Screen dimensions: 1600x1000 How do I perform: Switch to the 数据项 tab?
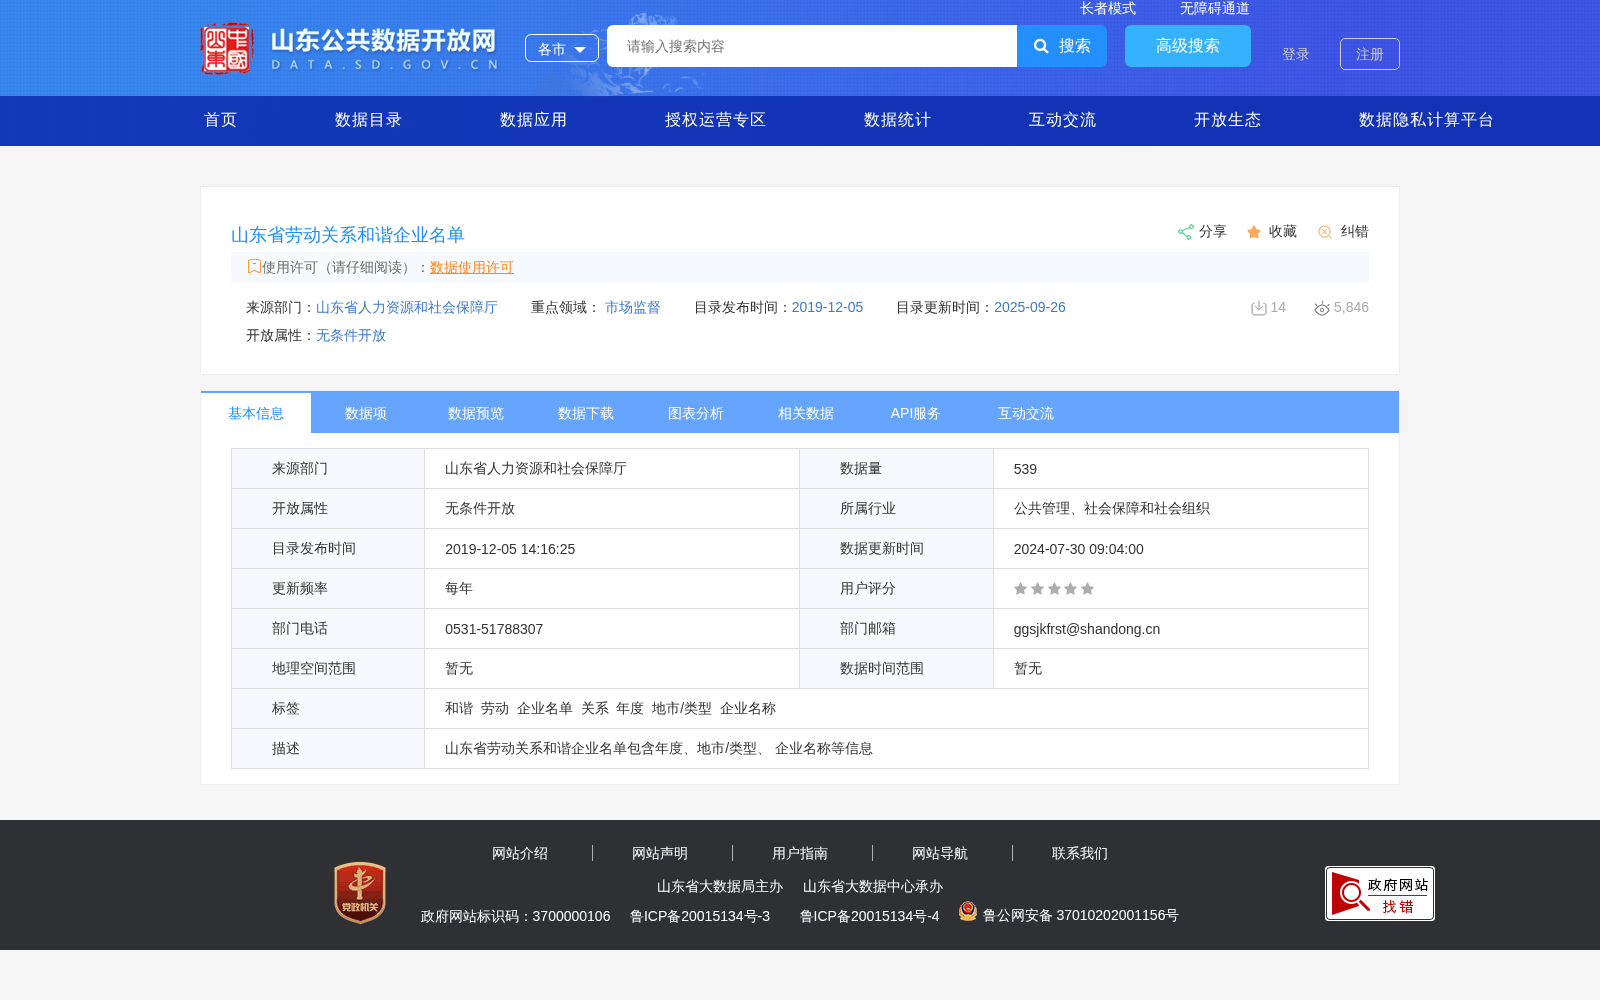pyautogui.click(x=366, y=413)
